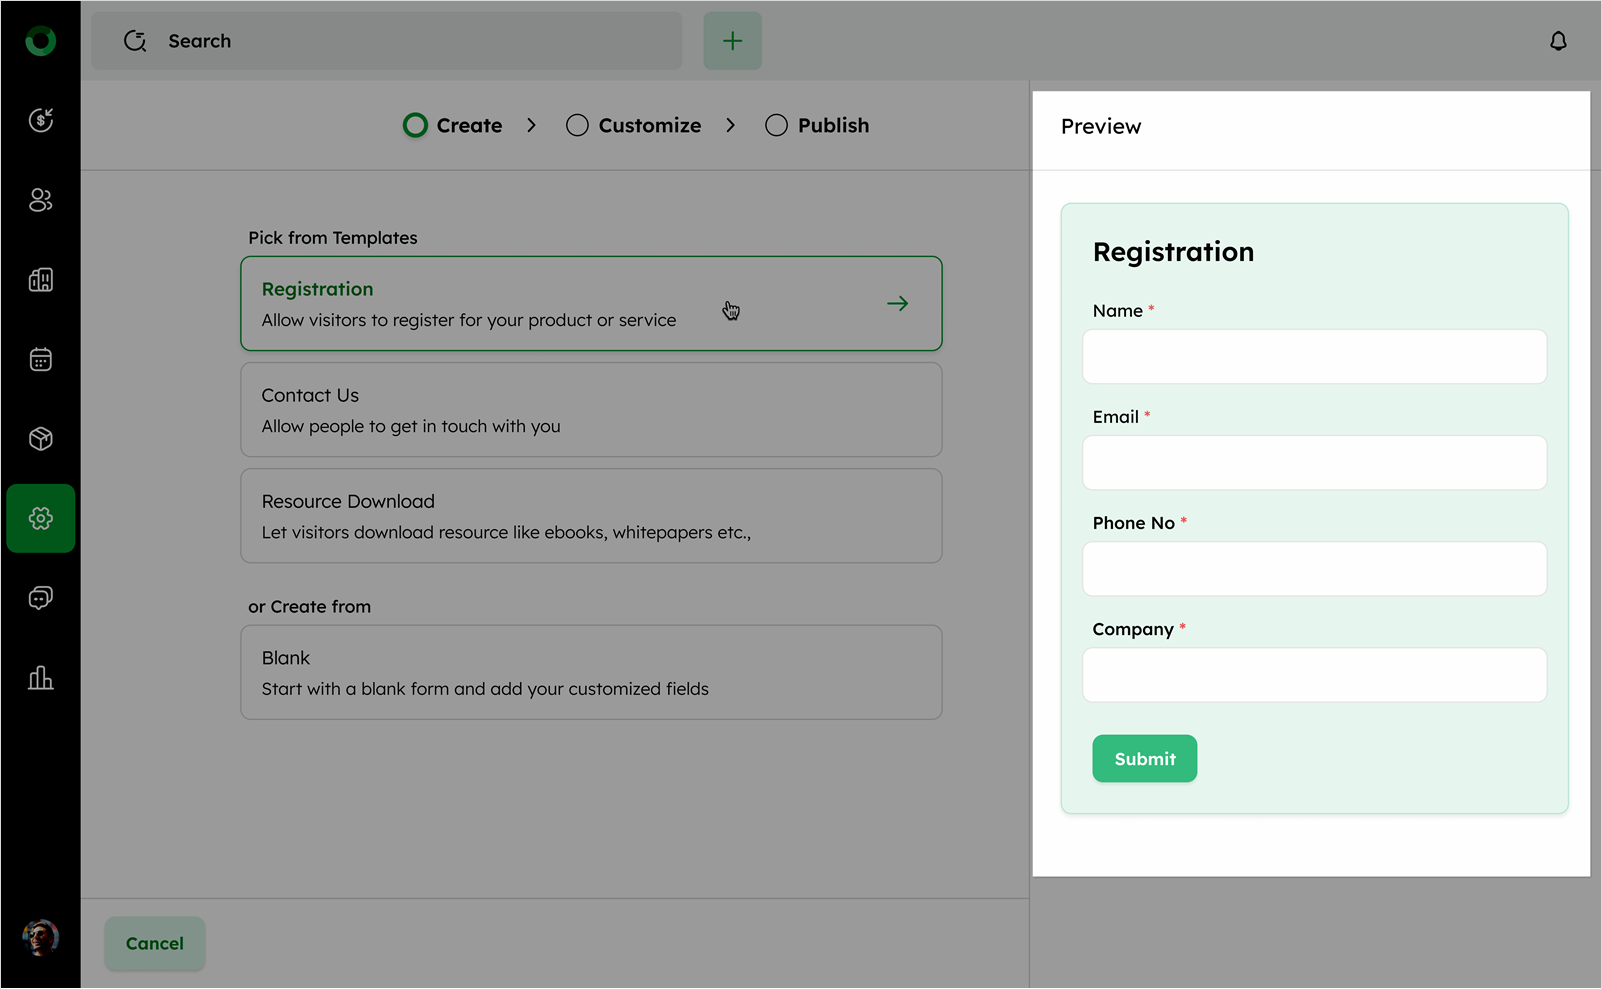Open the calendar icon in sidebar
This screenshot has height=990, width=1602.
coord(40,359)
